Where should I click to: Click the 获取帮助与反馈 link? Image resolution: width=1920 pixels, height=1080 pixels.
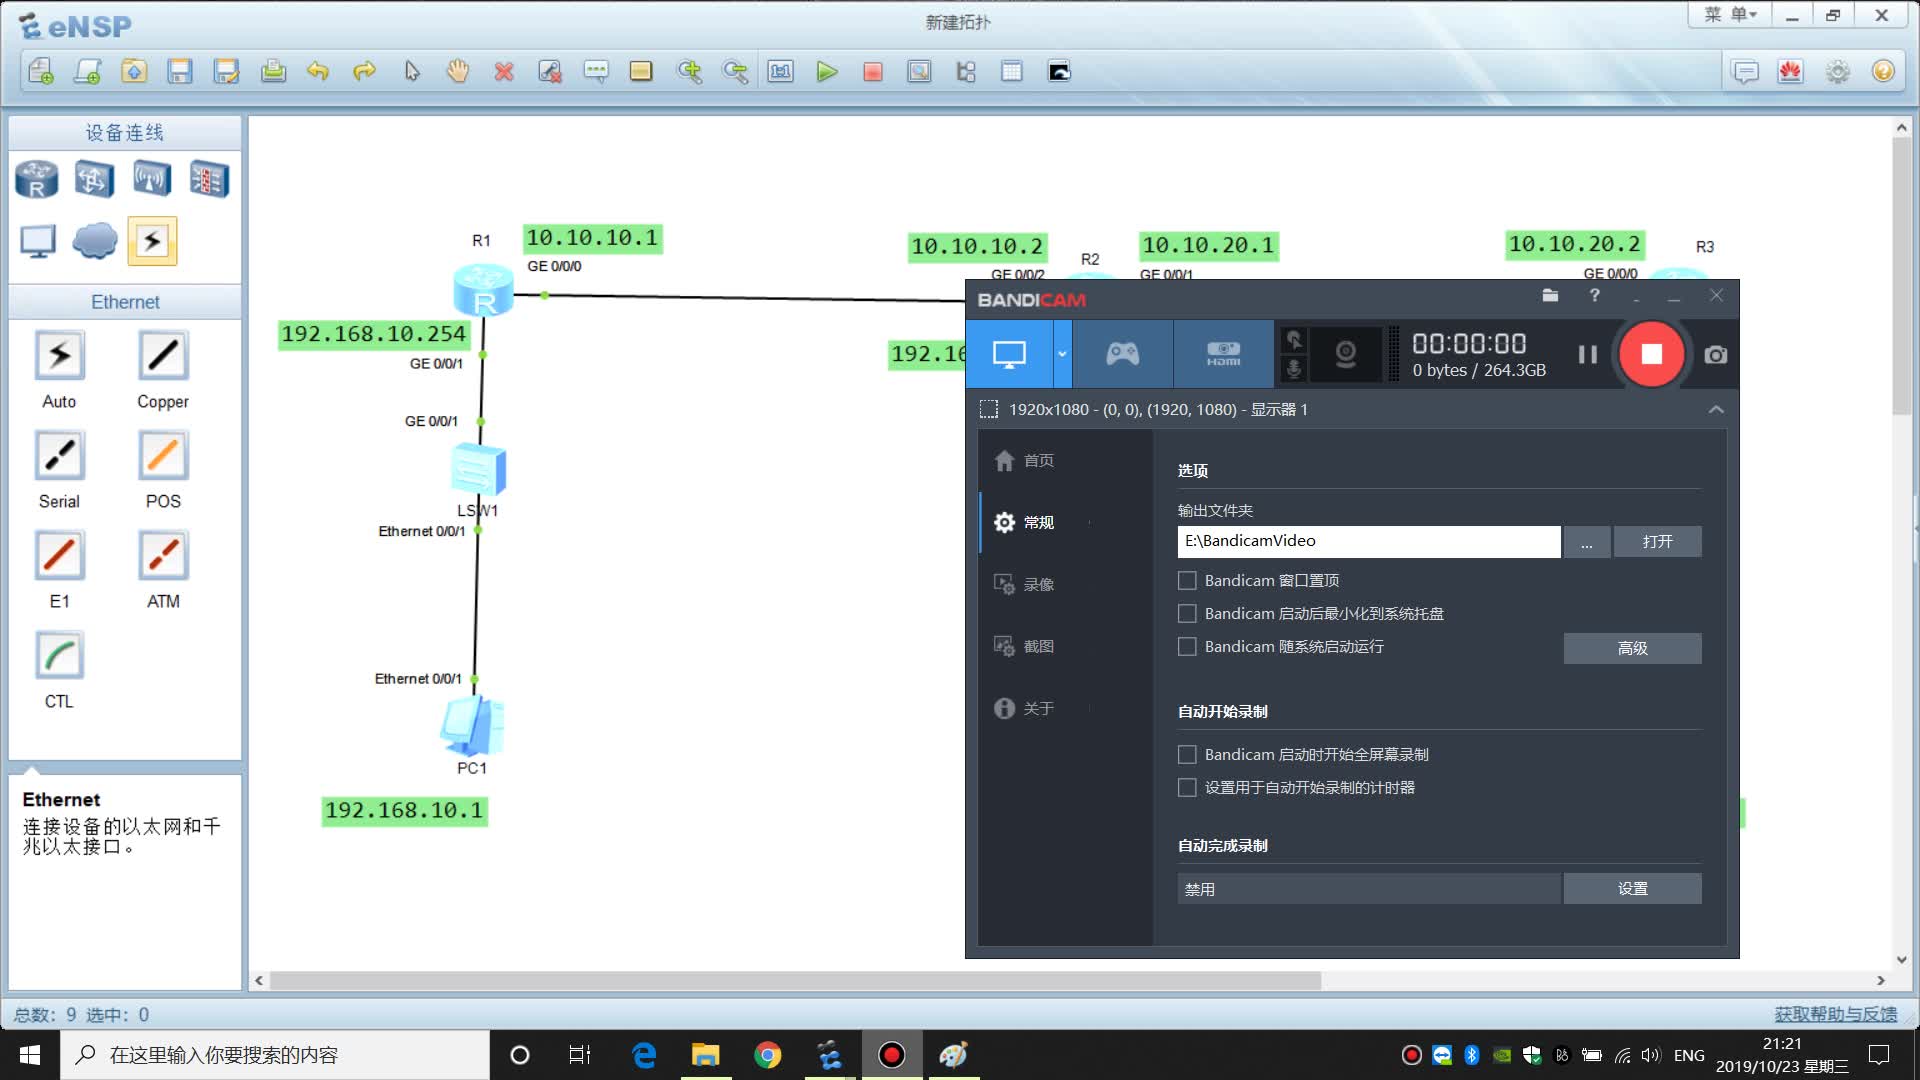pos(1835,1014)
